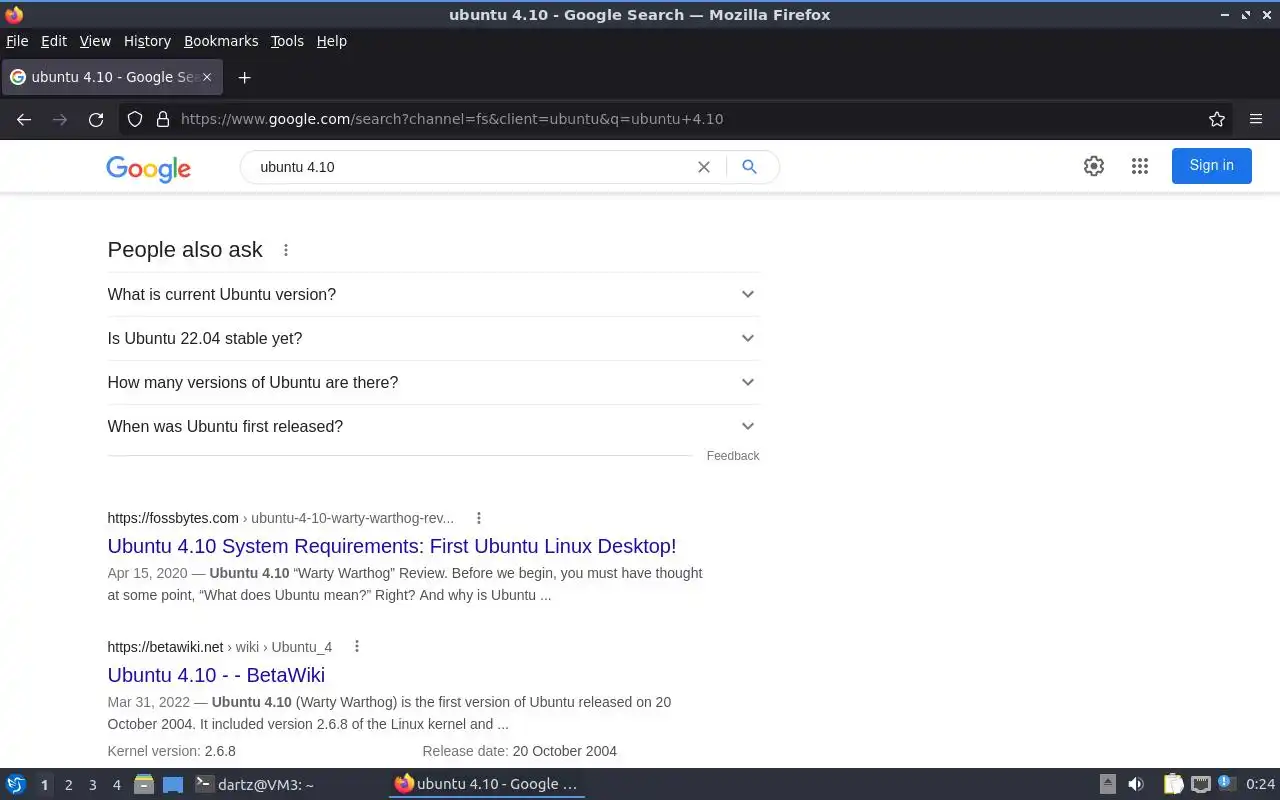Open options for fossbytes.com result
The height and width of the screenshot is (800, 1280).
click(x=479, y=518)
